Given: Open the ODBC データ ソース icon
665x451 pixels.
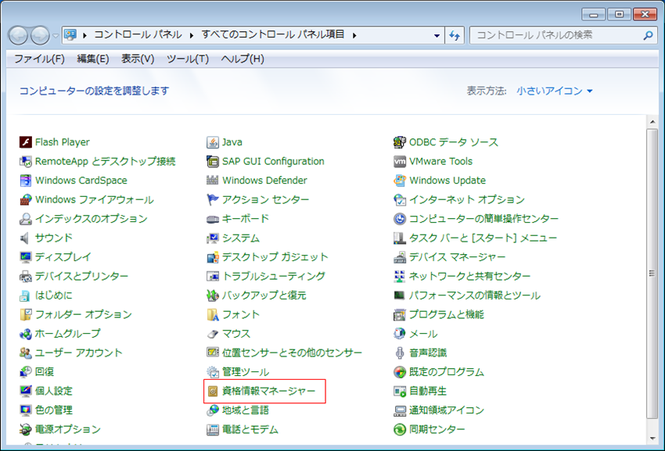Looking at the screenshot, I should (x=400, y=142).
